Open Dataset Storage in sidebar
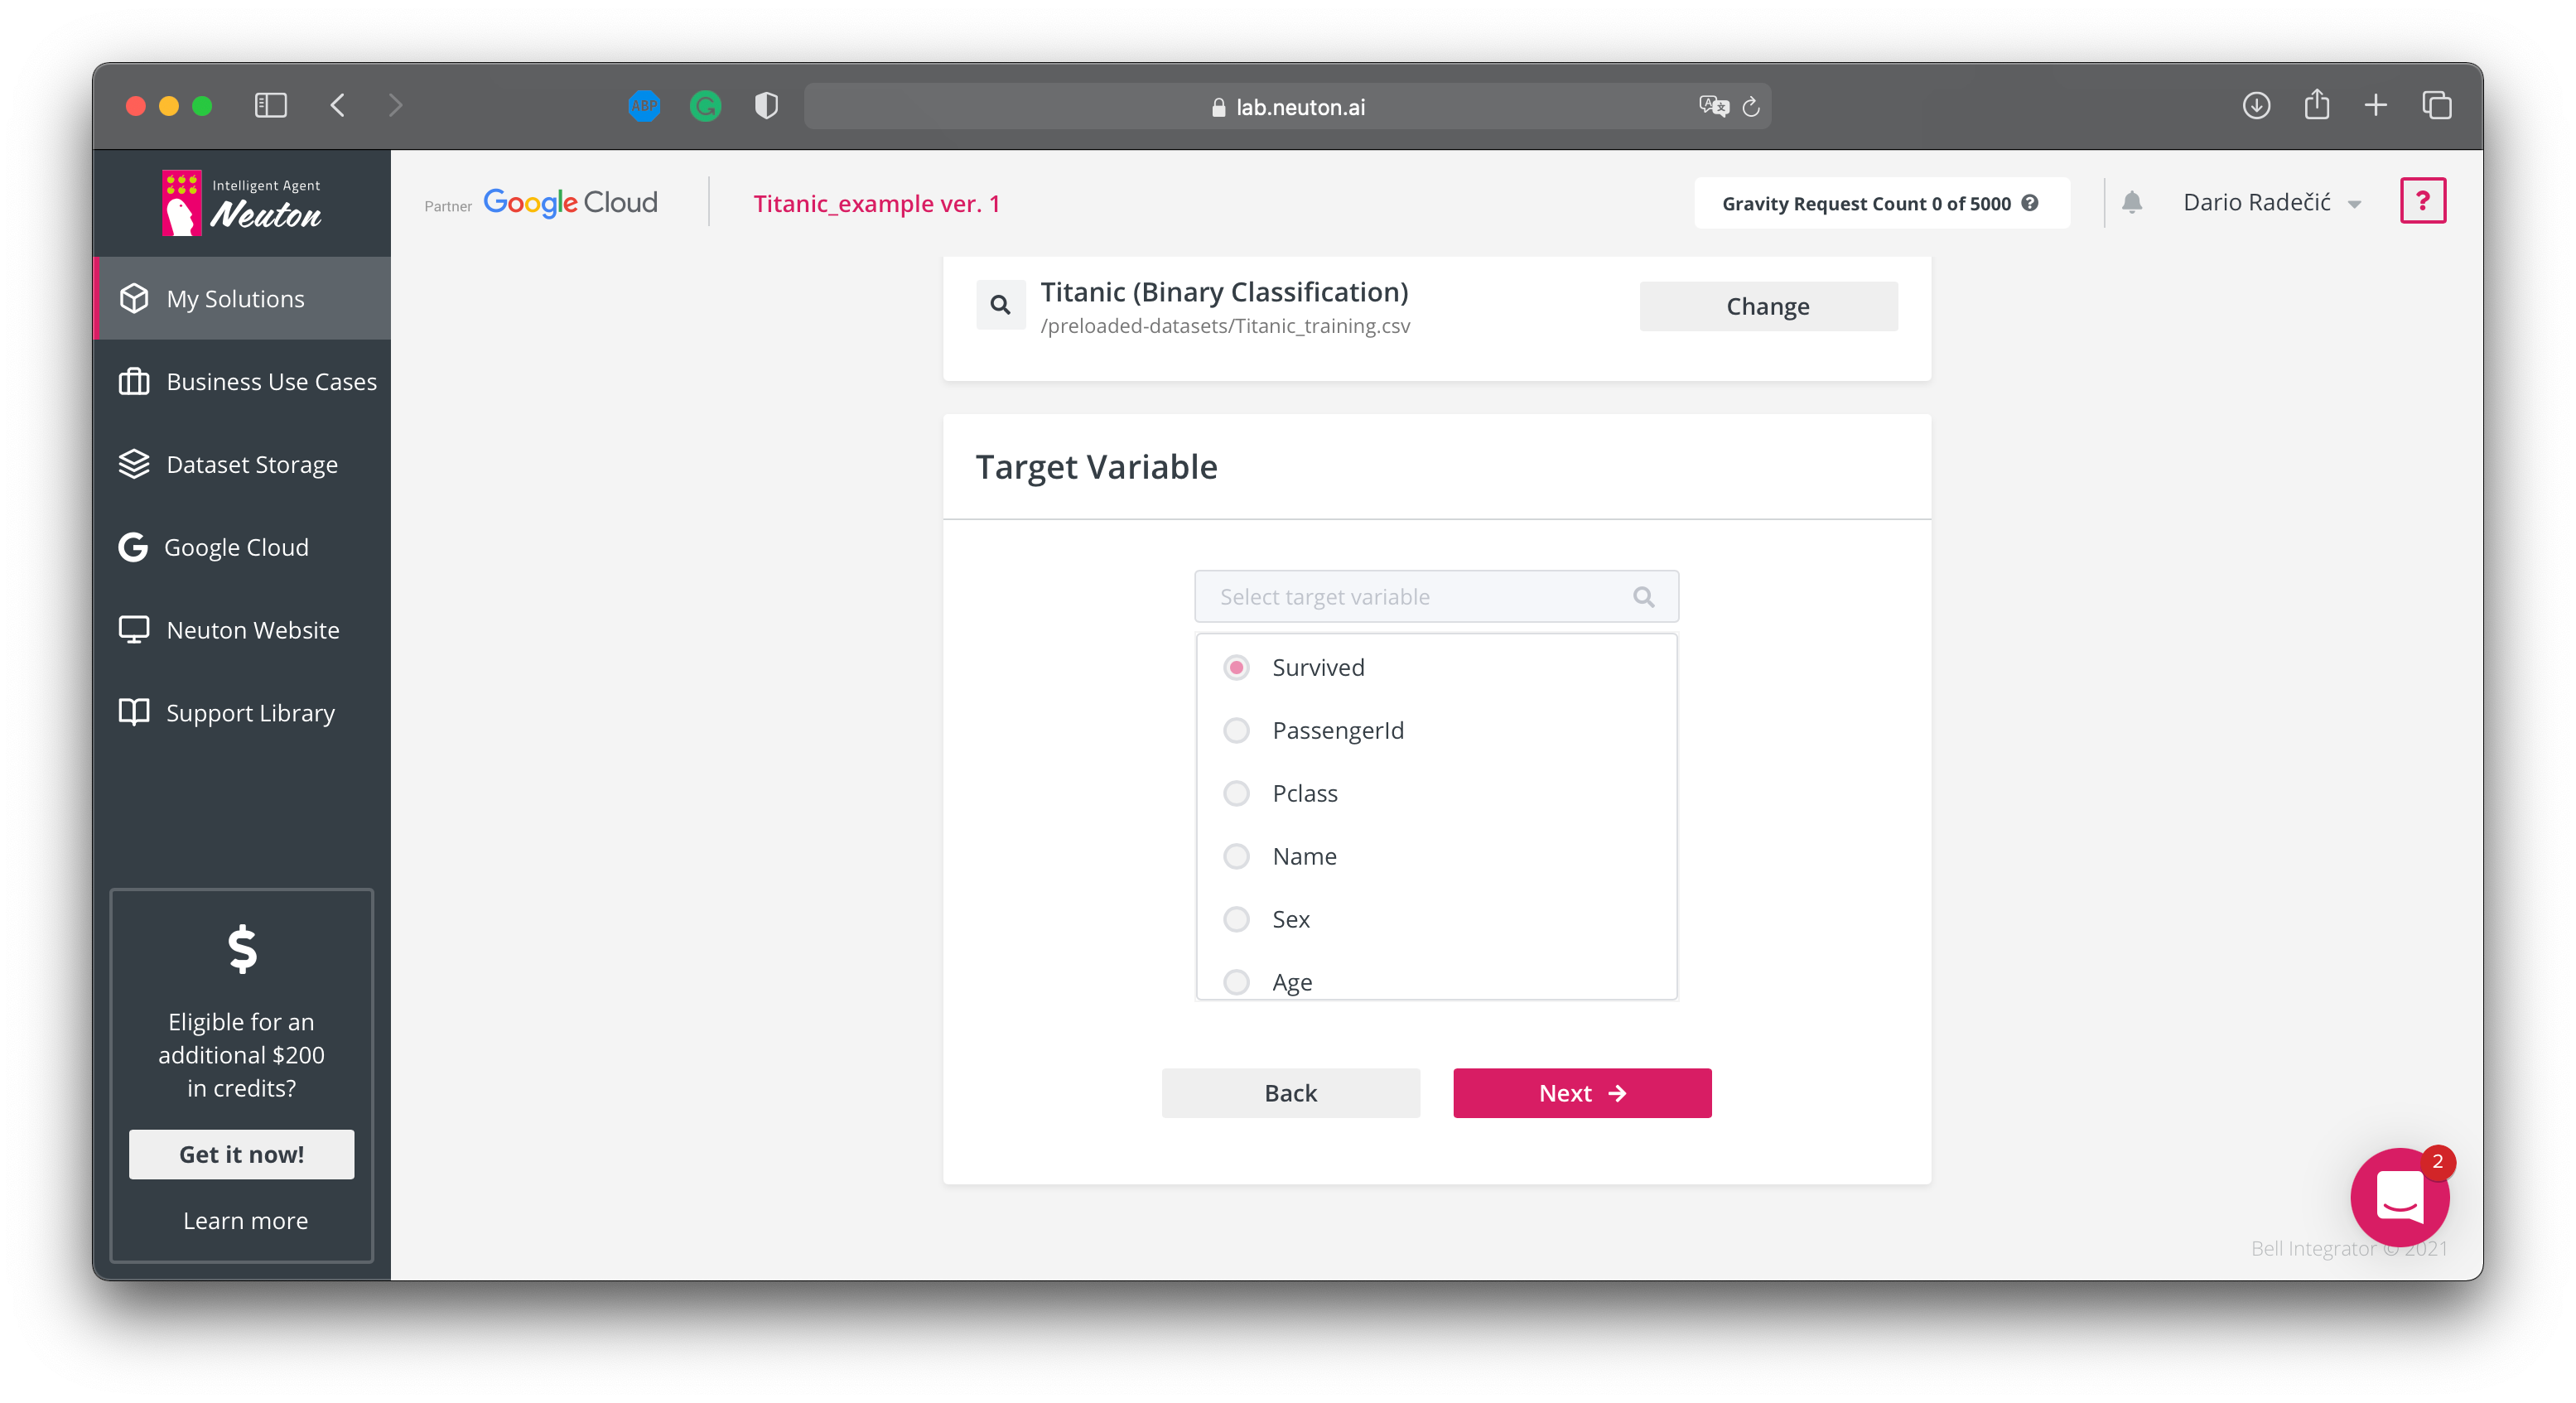 point(251,465)
